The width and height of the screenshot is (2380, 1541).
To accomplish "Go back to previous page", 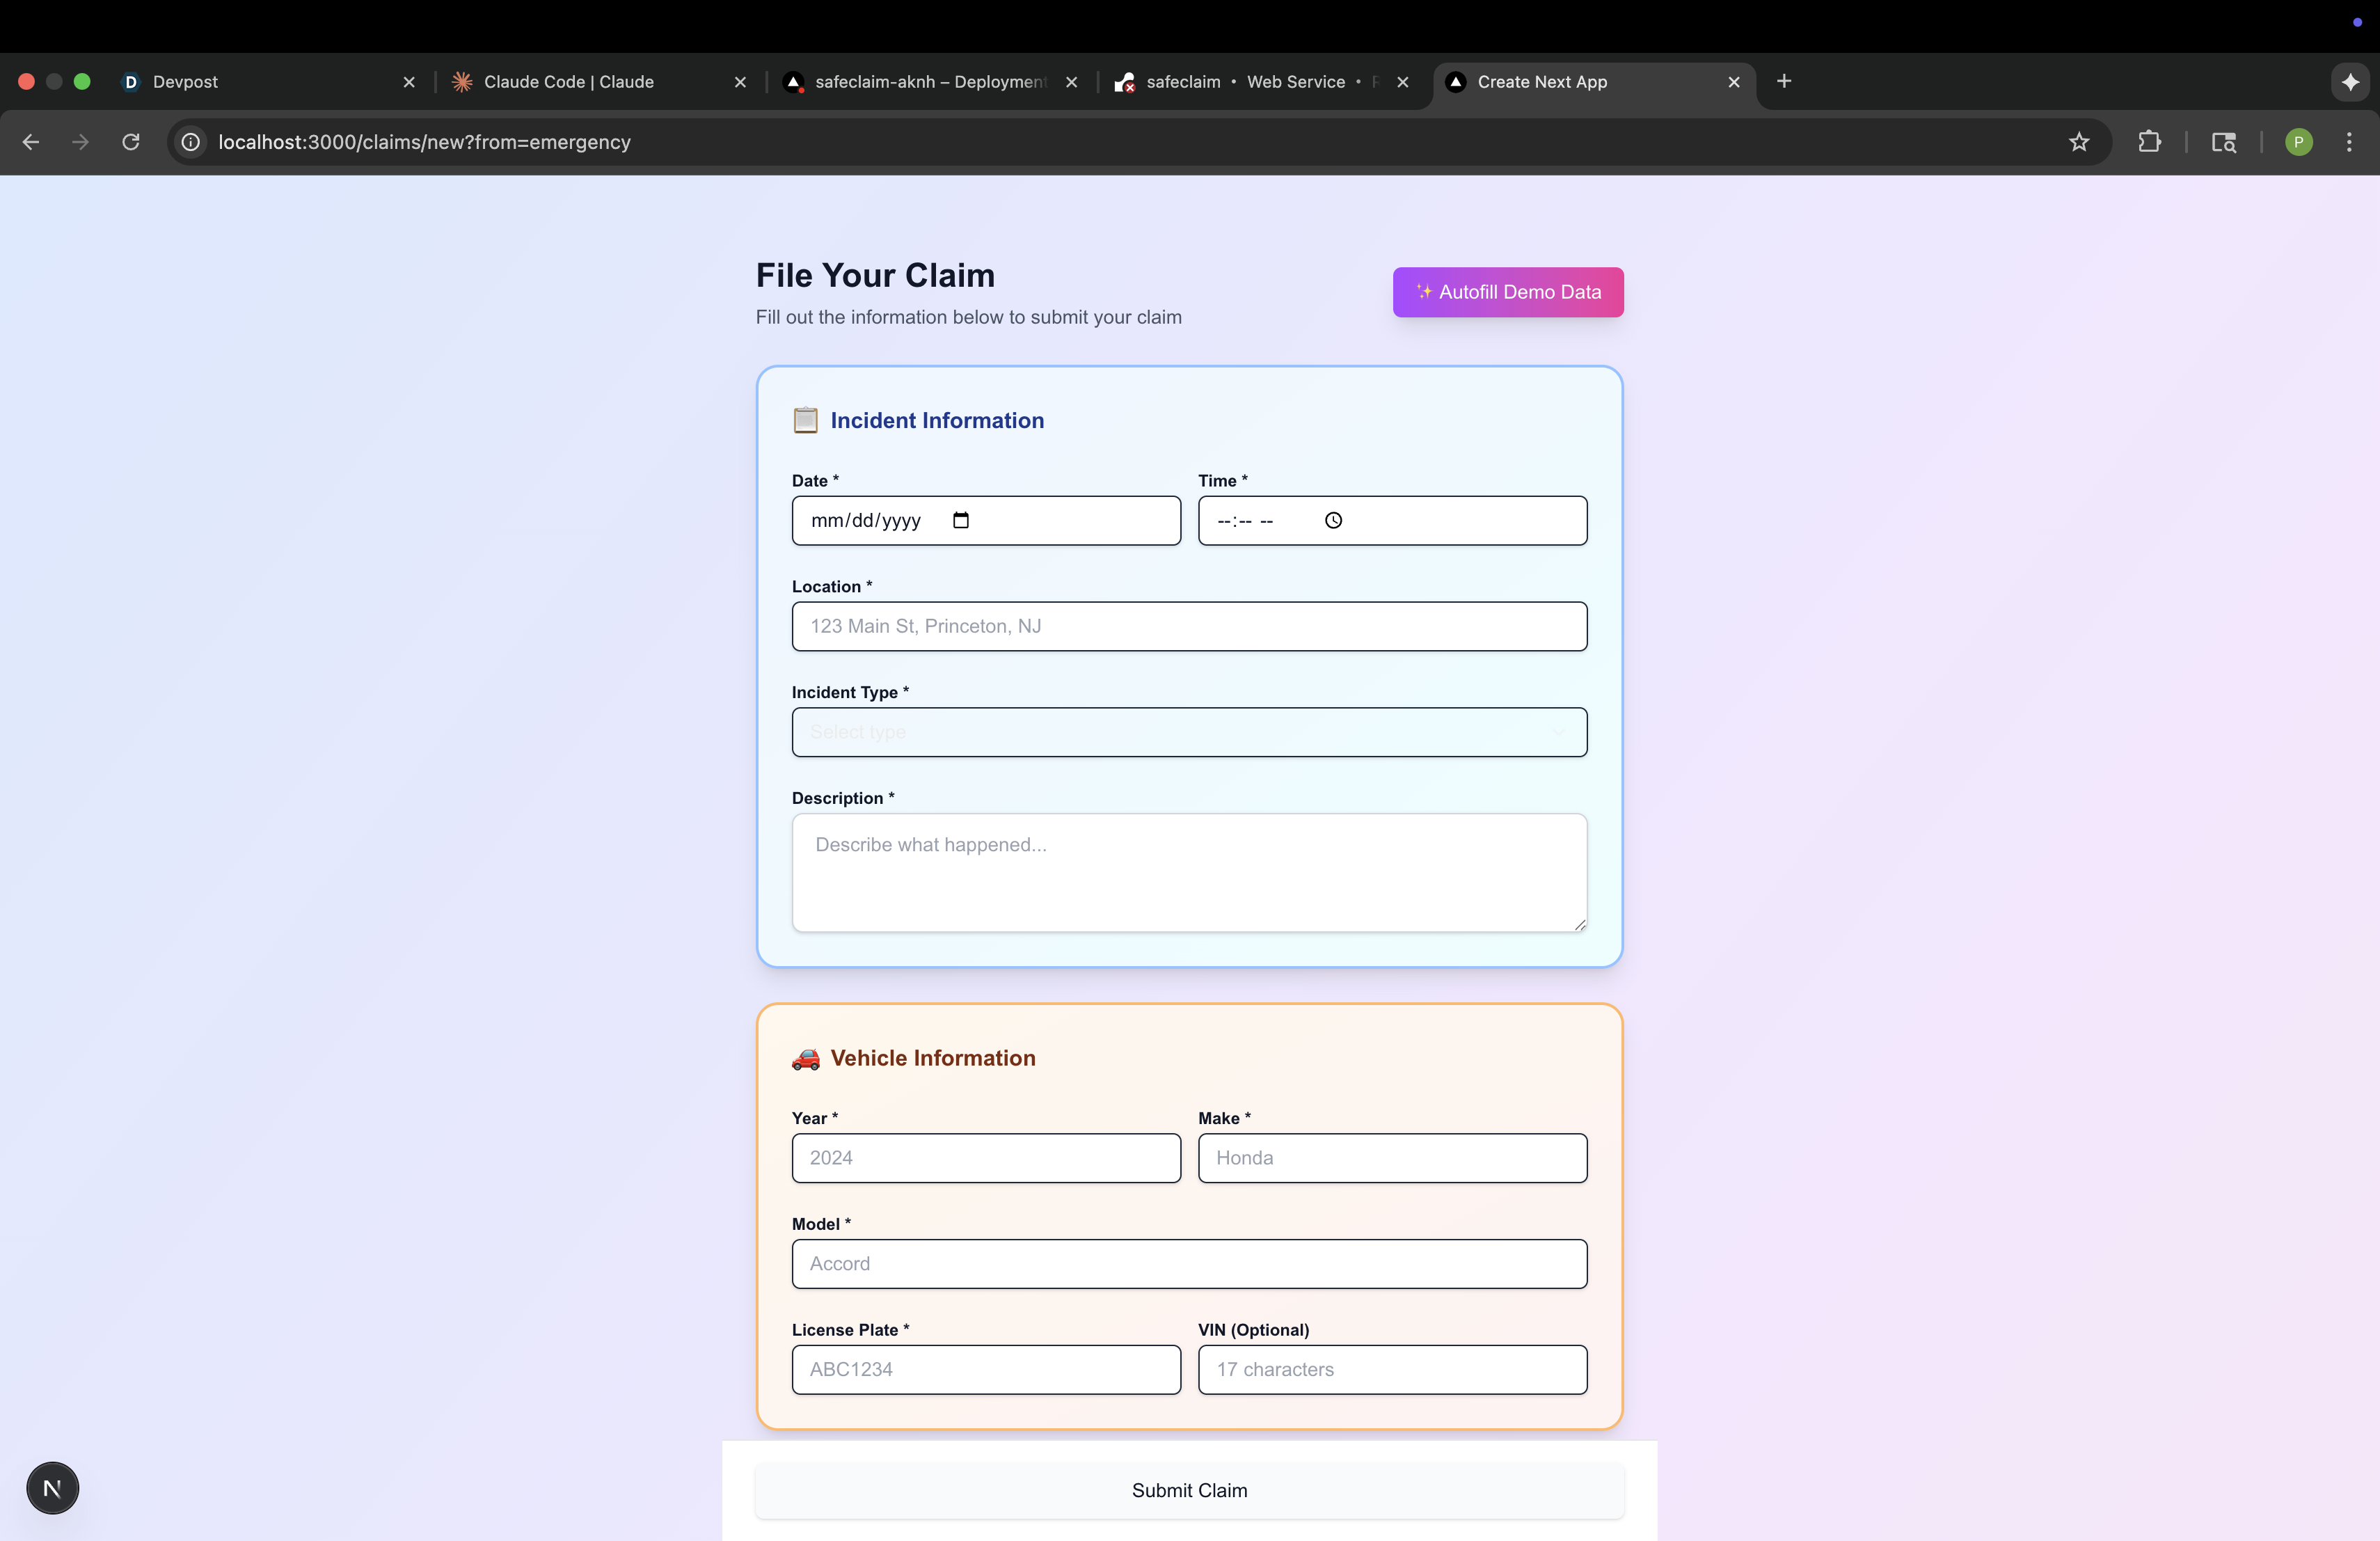I will [31, 142].
